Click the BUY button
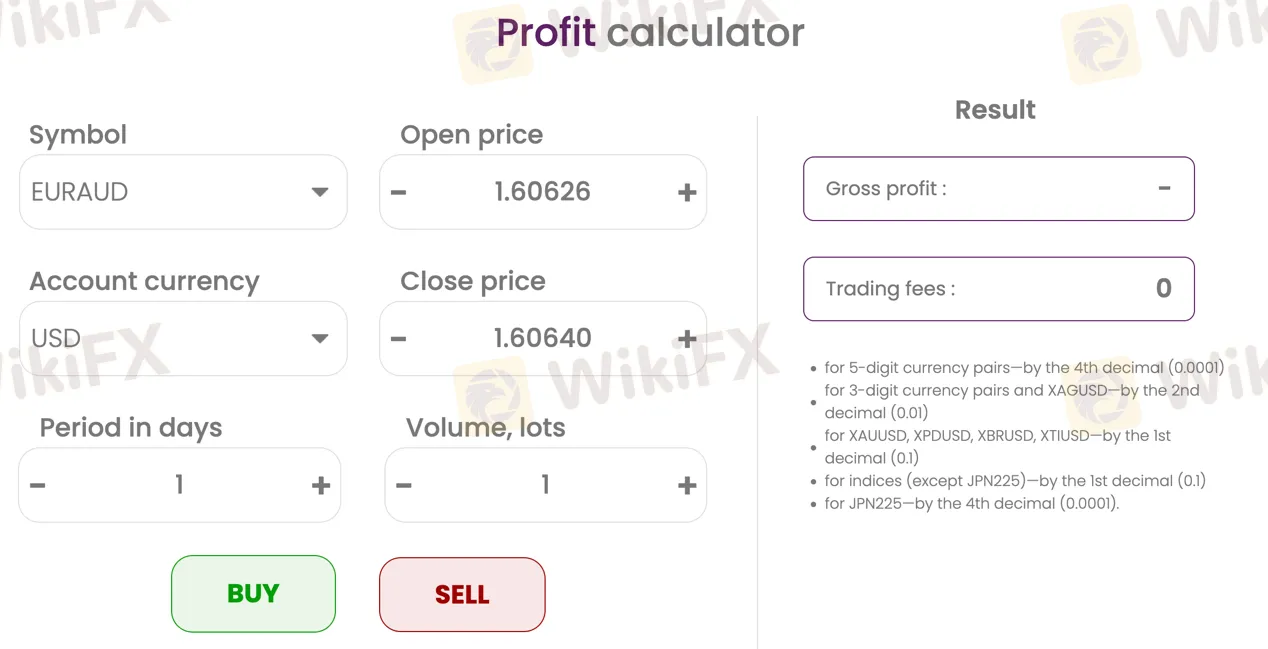Viewport: 1268px width, 649px height. [x=253, y=593]
